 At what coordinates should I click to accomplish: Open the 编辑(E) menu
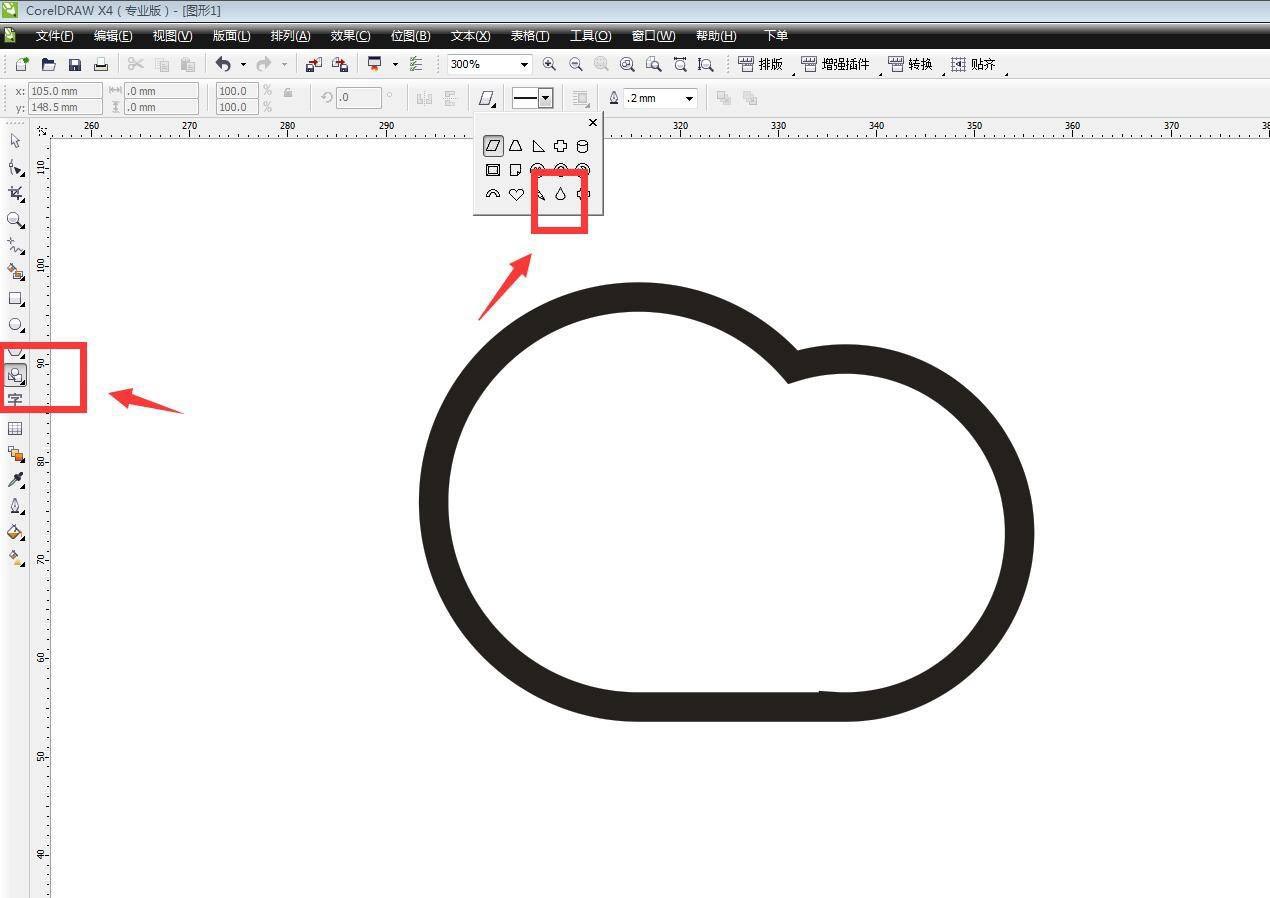tap(113, 36)
